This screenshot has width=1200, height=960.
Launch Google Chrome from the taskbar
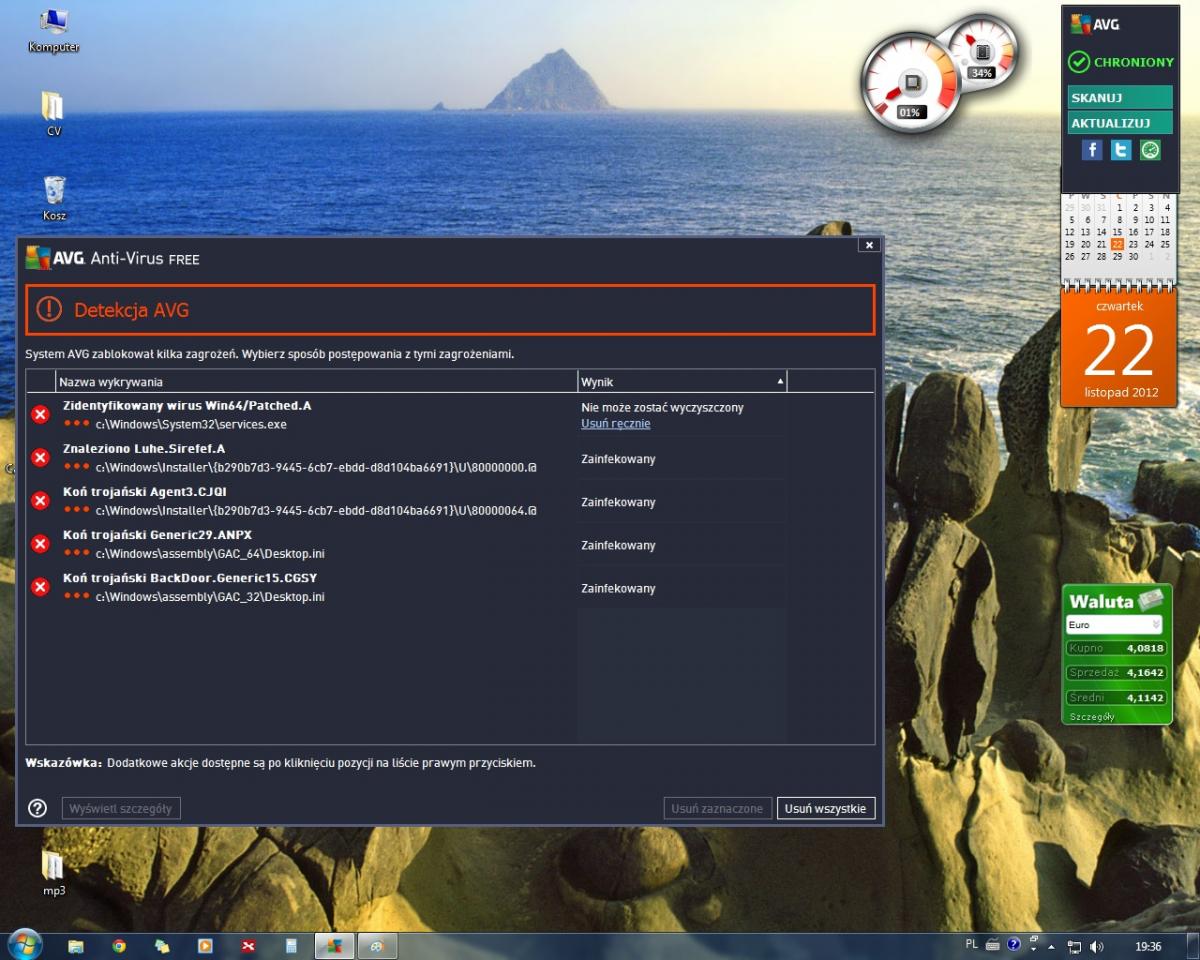119,946
